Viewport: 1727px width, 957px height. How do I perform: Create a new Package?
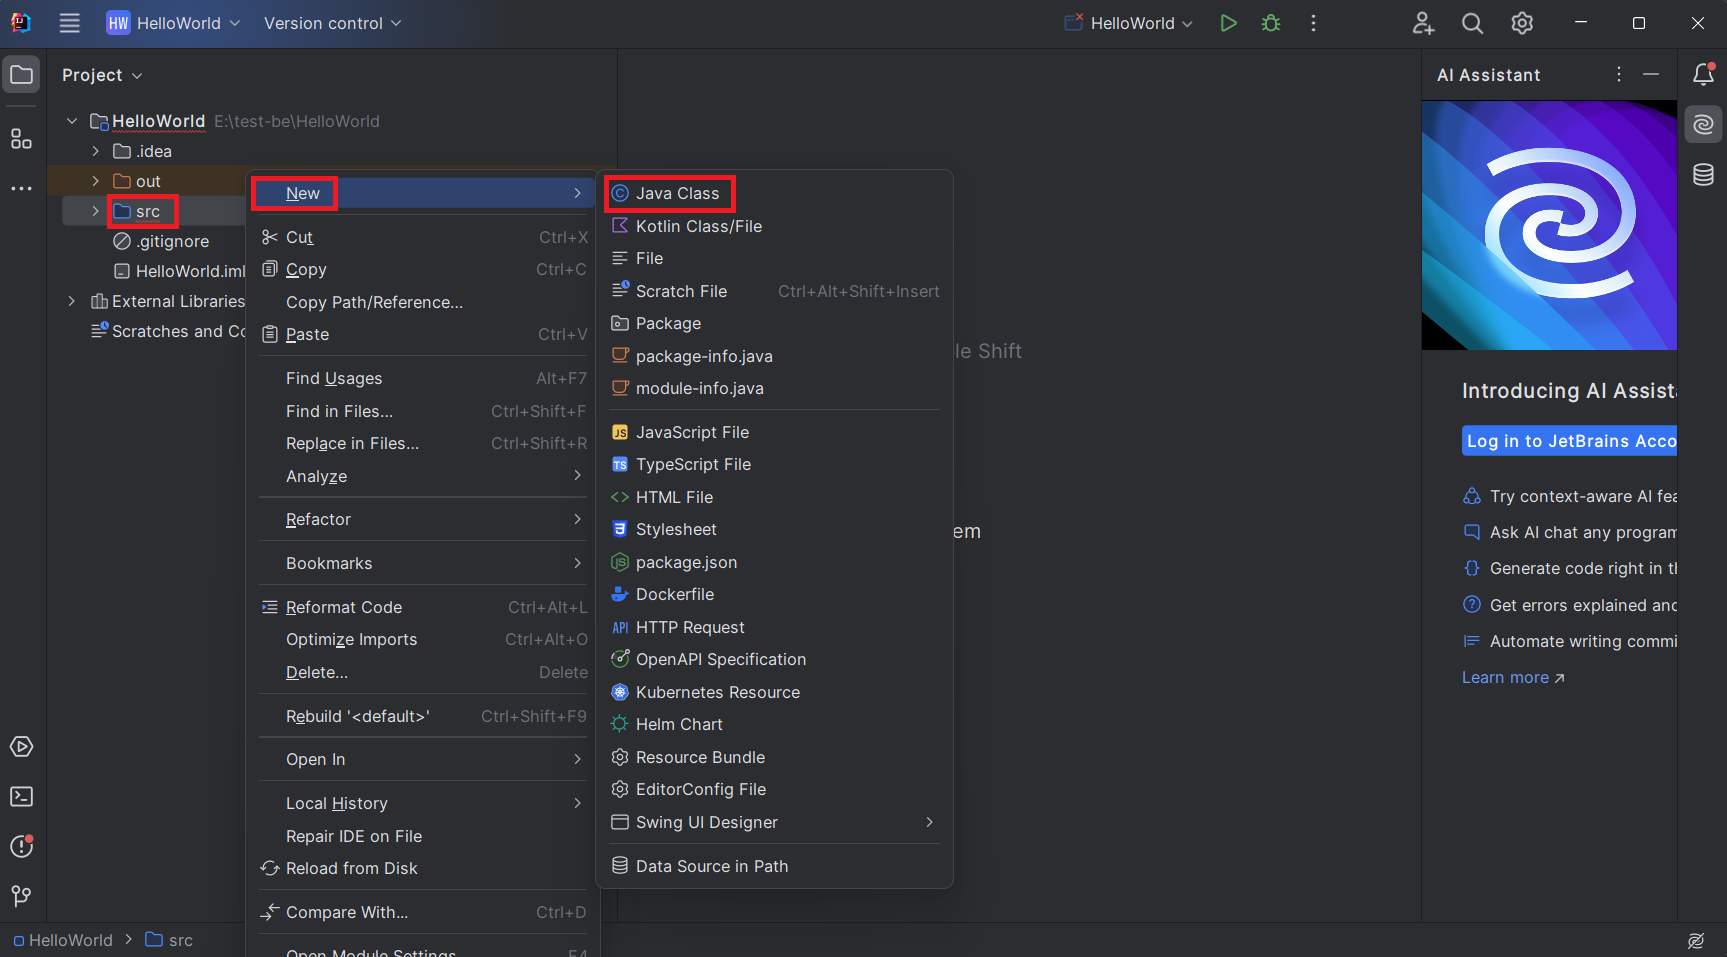(x=774, y=323)
